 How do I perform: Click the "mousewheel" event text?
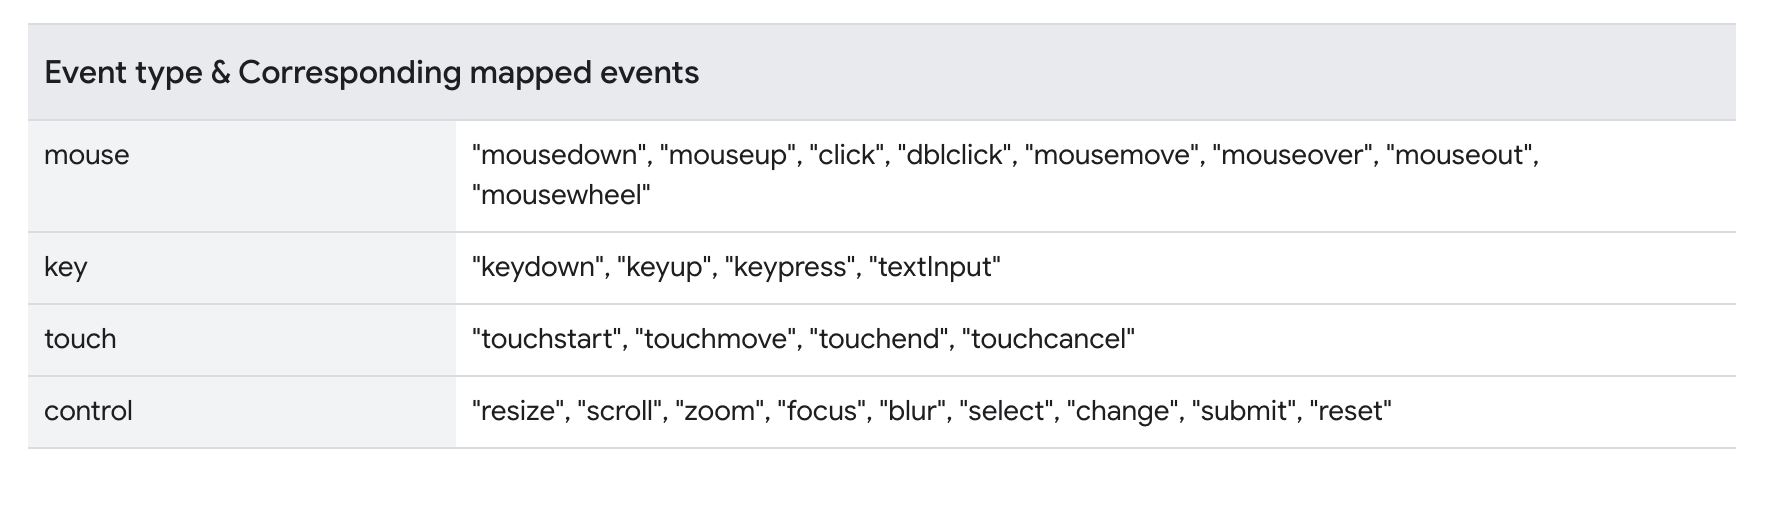tap(561, 195)
